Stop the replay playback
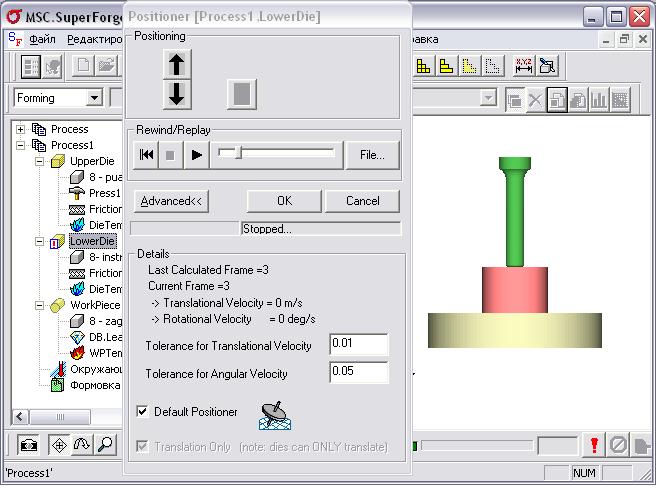Viewport: 657px width, 487px height. coord(170,155)
